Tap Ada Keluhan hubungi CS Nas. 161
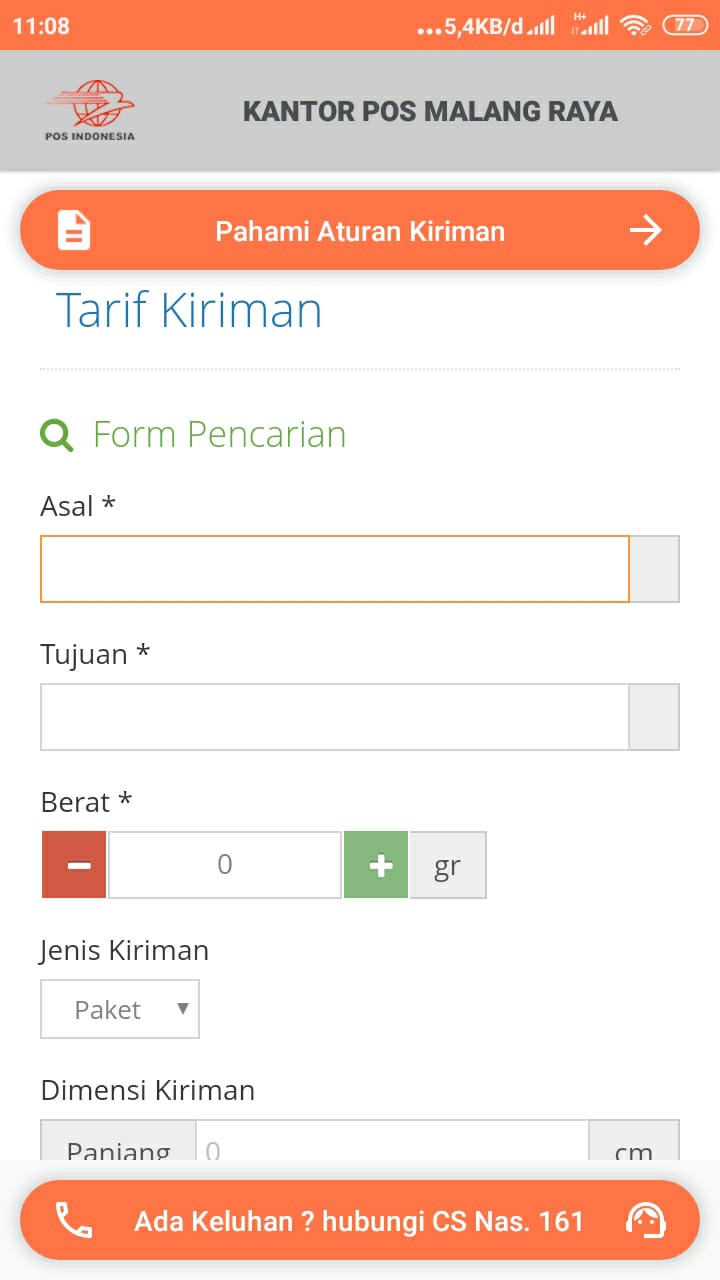Viewport: 720px width, 1280px height. point(360,1220)
